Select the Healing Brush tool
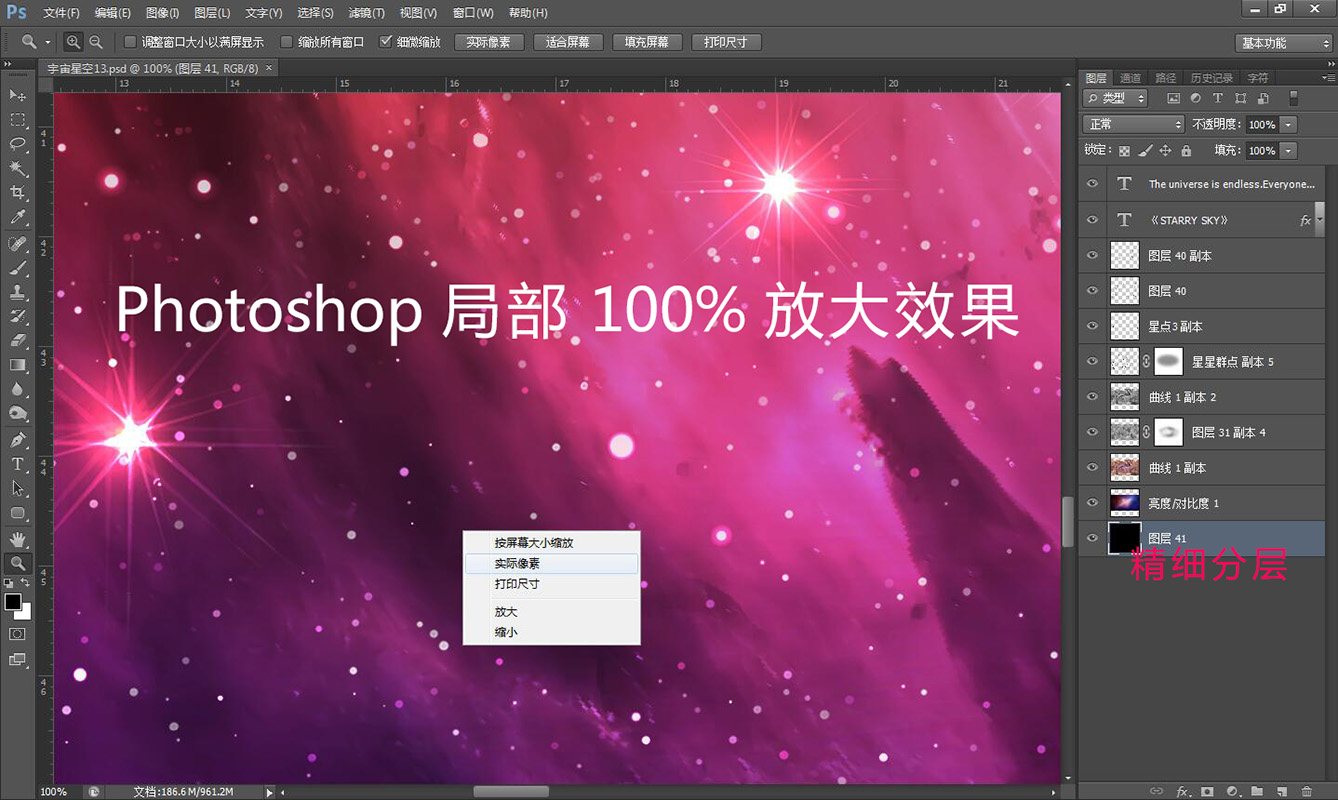This screenshot has height=800, width=1338. (x=17, y=244)
